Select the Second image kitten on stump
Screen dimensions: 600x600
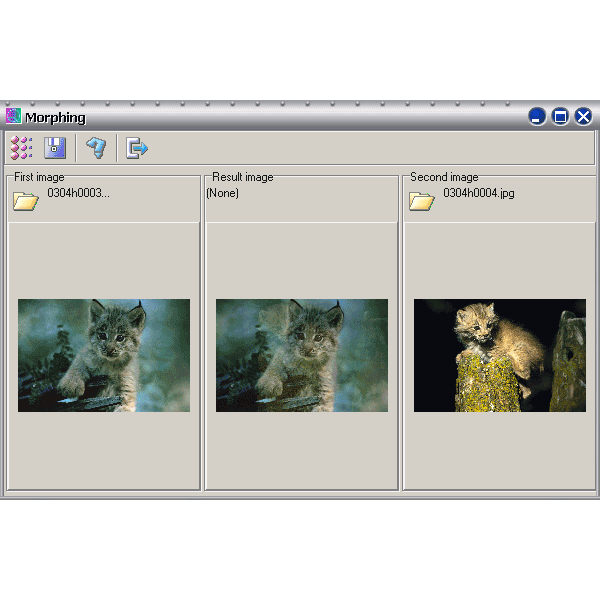(x=500, y=355)
